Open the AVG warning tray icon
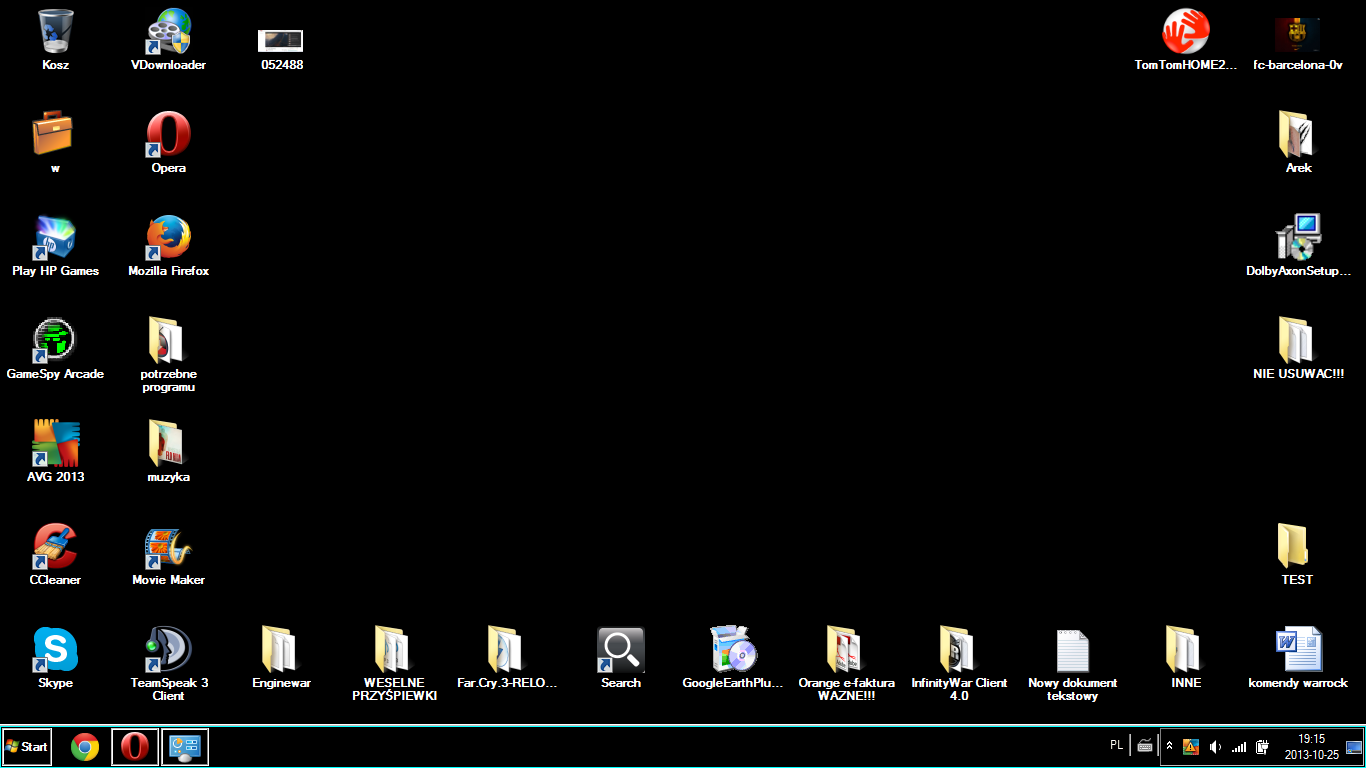The image size is (1366, 768). (x=1191, y=746)
